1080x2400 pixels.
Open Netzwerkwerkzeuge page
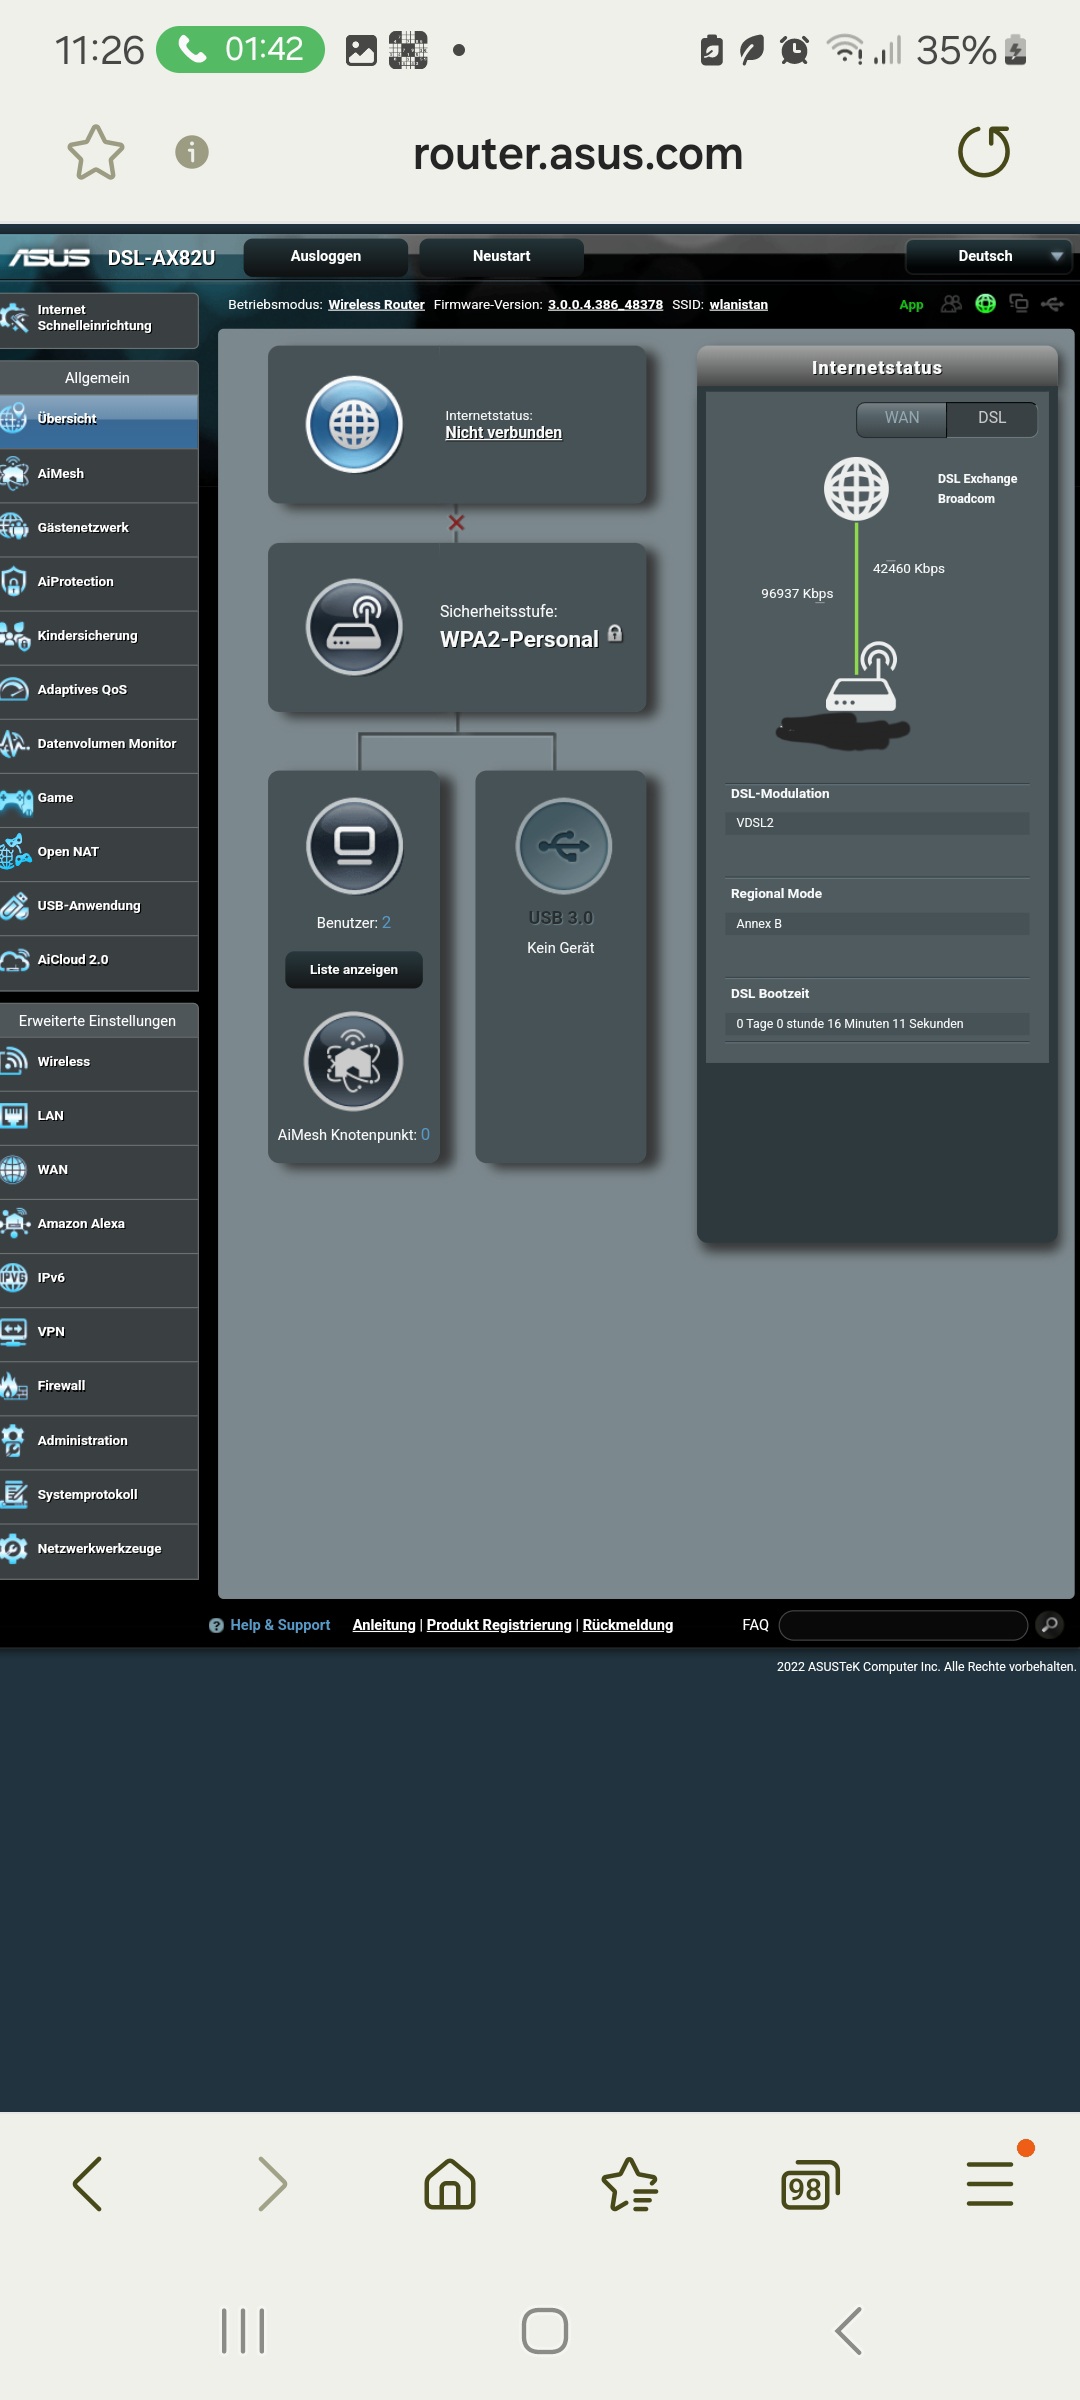[x=99, y=1549]
